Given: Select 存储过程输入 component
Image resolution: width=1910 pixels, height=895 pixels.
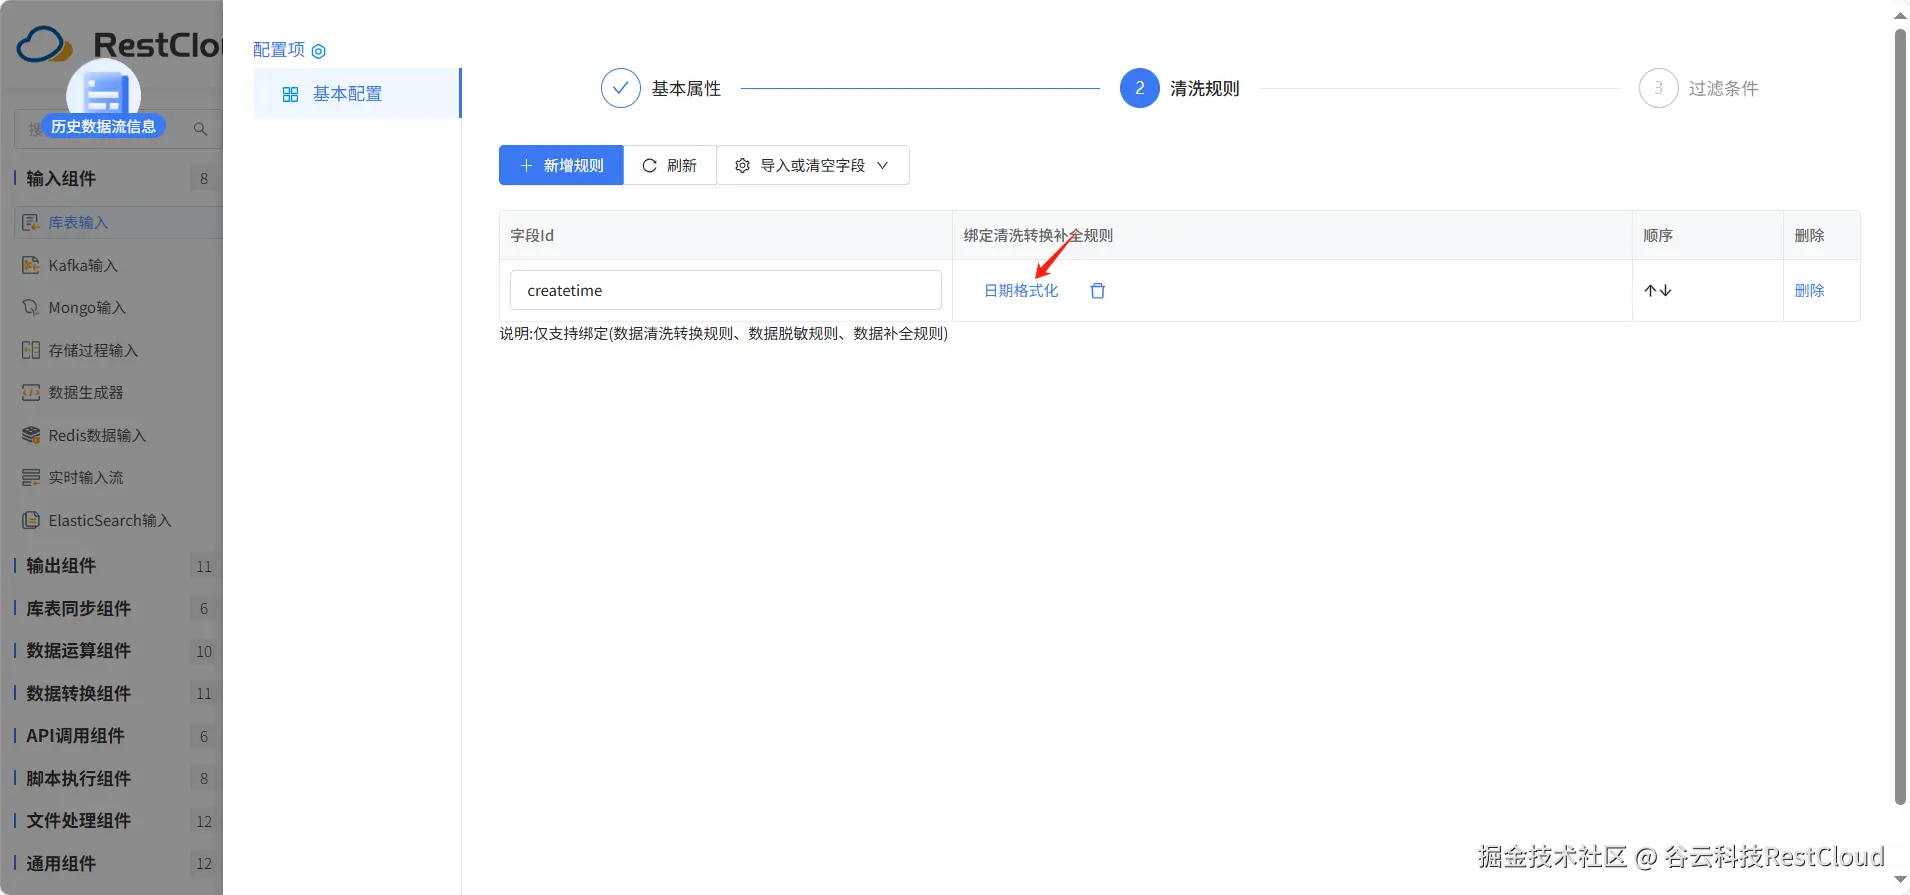Looking at the screenshot, I should (80, 350).
